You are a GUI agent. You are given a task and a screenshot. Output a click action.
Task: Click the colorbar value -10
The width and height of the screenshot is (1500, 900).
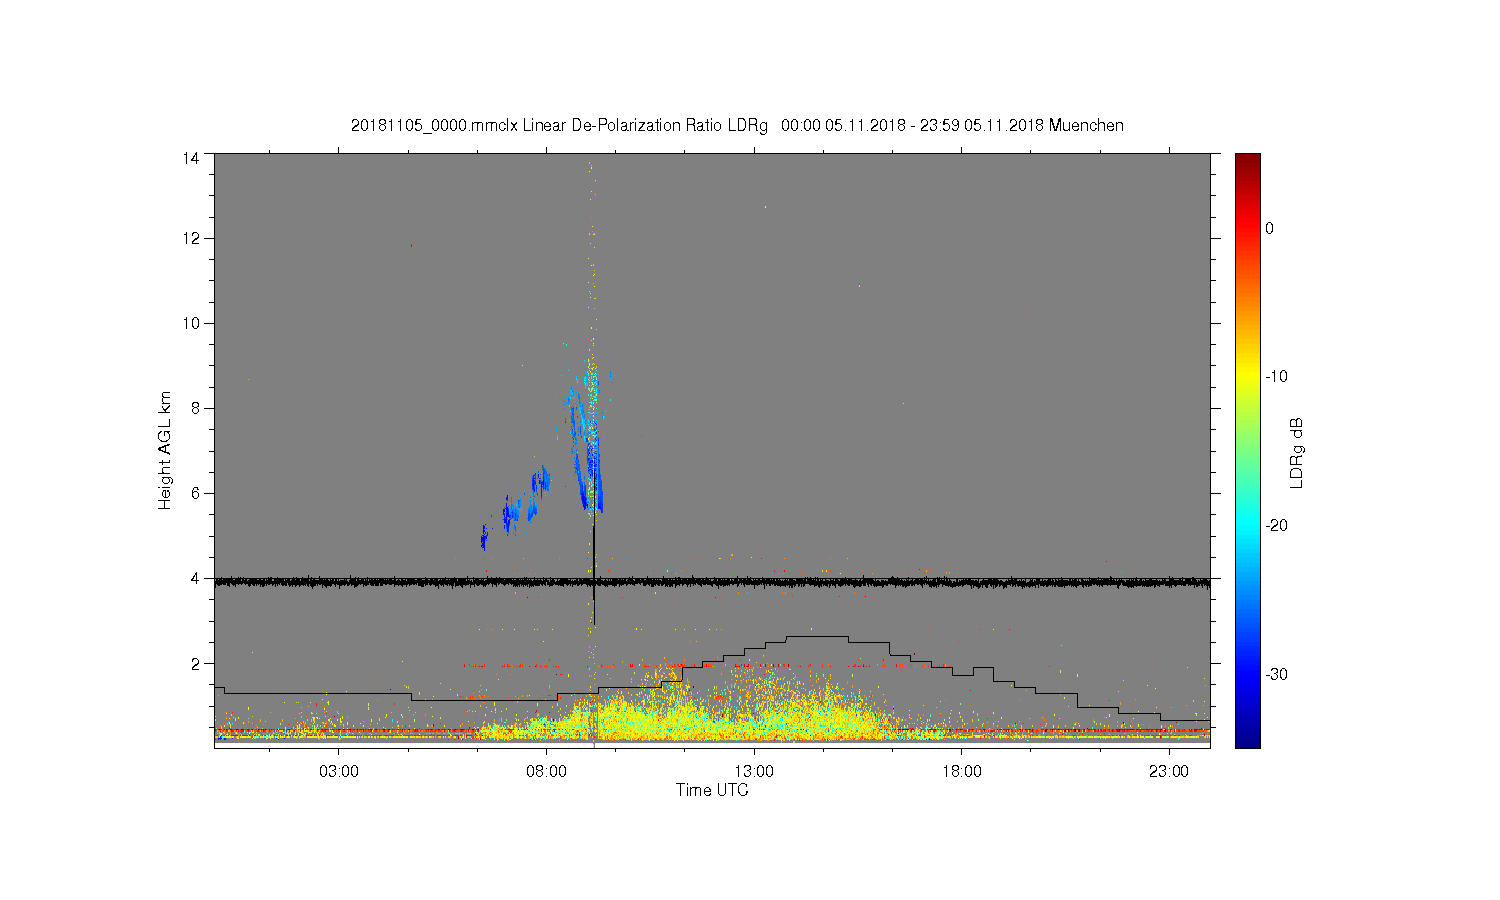[x=1275, y=377]
